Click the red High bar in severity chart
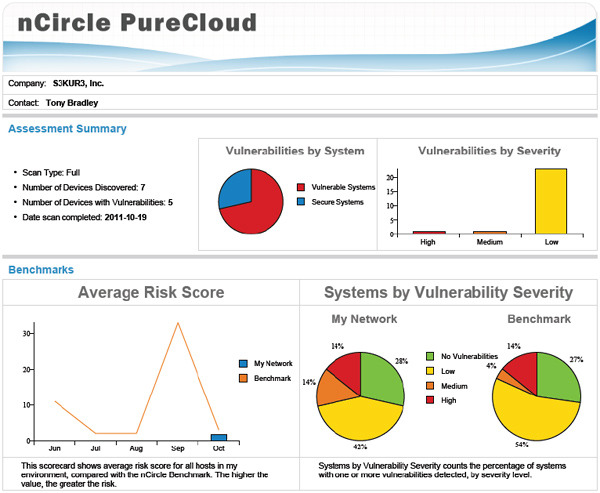Viewport: 600px width, 493px height. point(429,232)
